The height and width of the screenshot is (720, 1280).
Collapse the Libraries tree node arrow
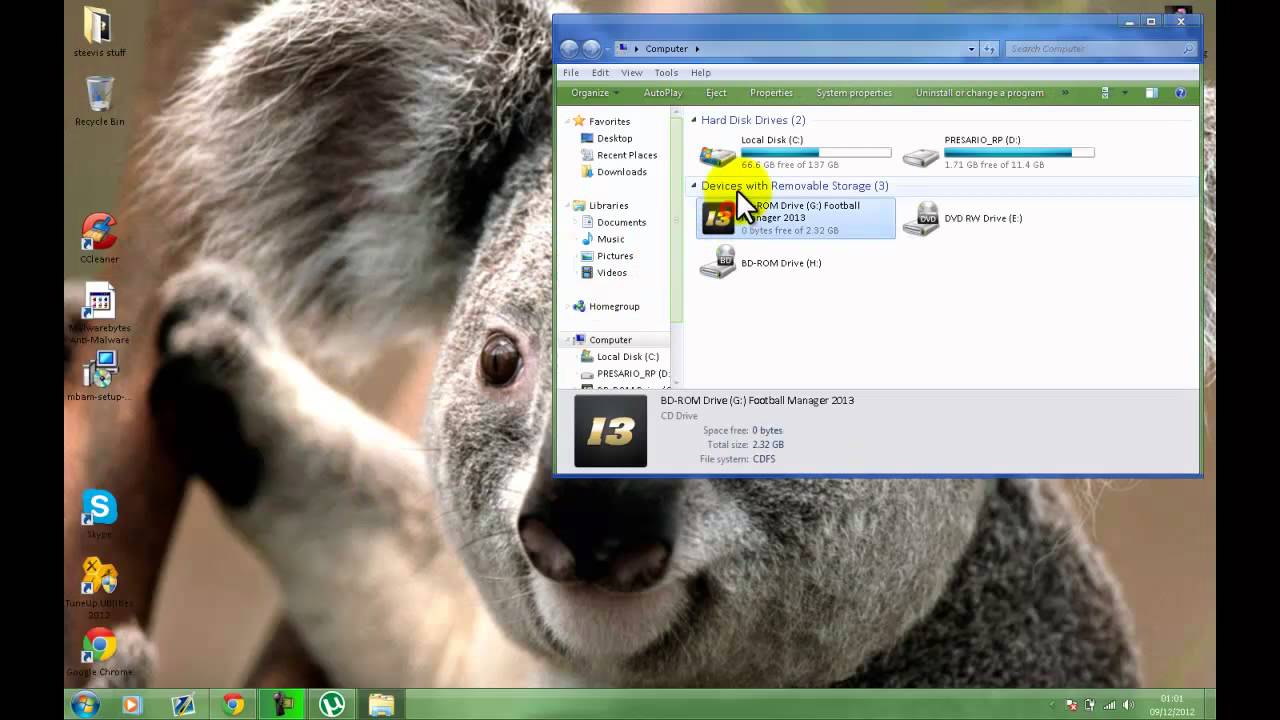(x=566, y=205)
